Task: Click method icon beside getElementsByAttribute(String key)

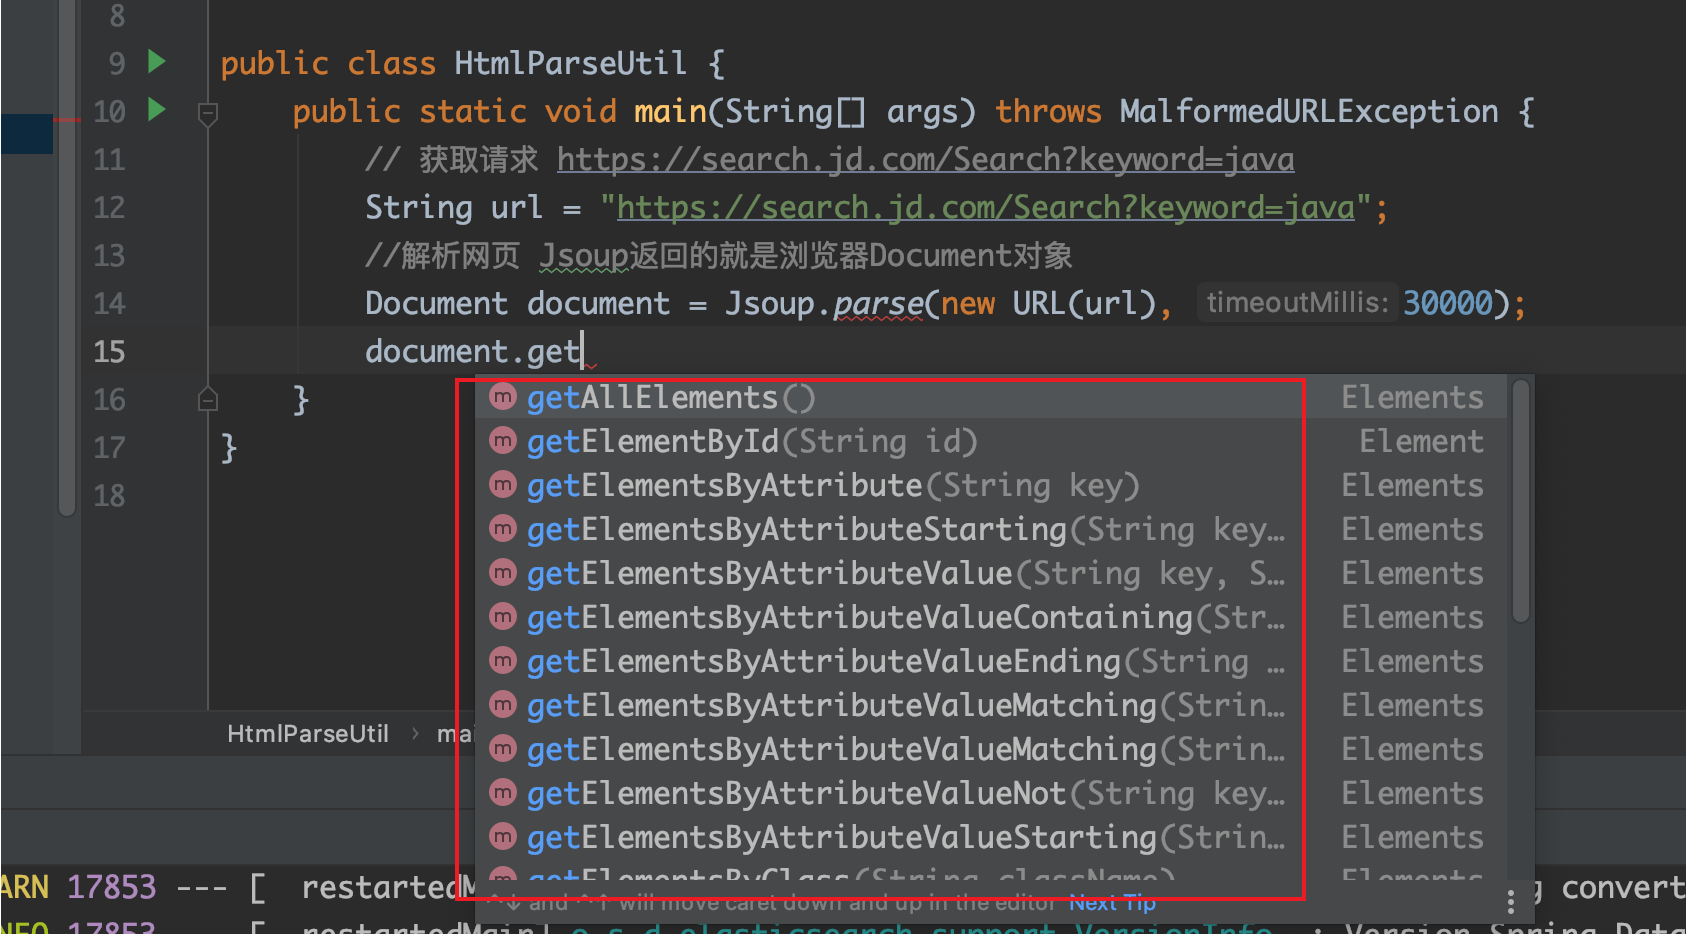Action: click(x=502, y=485)
